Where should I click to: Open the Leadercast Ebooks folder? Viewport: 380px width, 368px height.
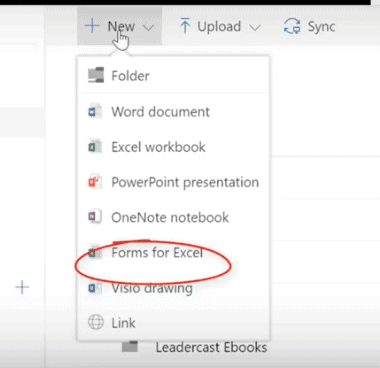click(211, 348)
